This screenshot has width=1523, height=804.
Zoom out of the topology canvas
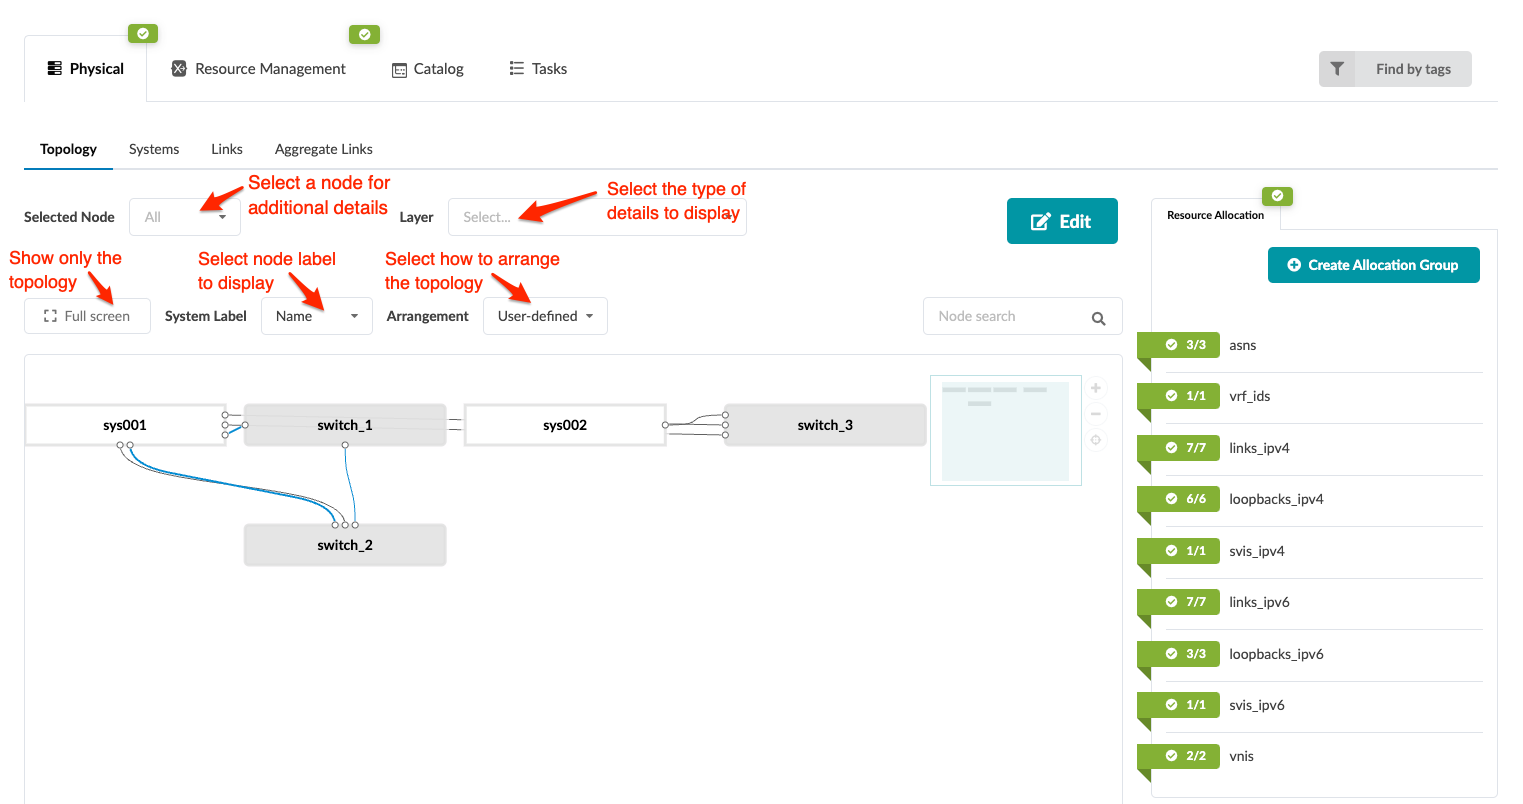pos(1096,414)
